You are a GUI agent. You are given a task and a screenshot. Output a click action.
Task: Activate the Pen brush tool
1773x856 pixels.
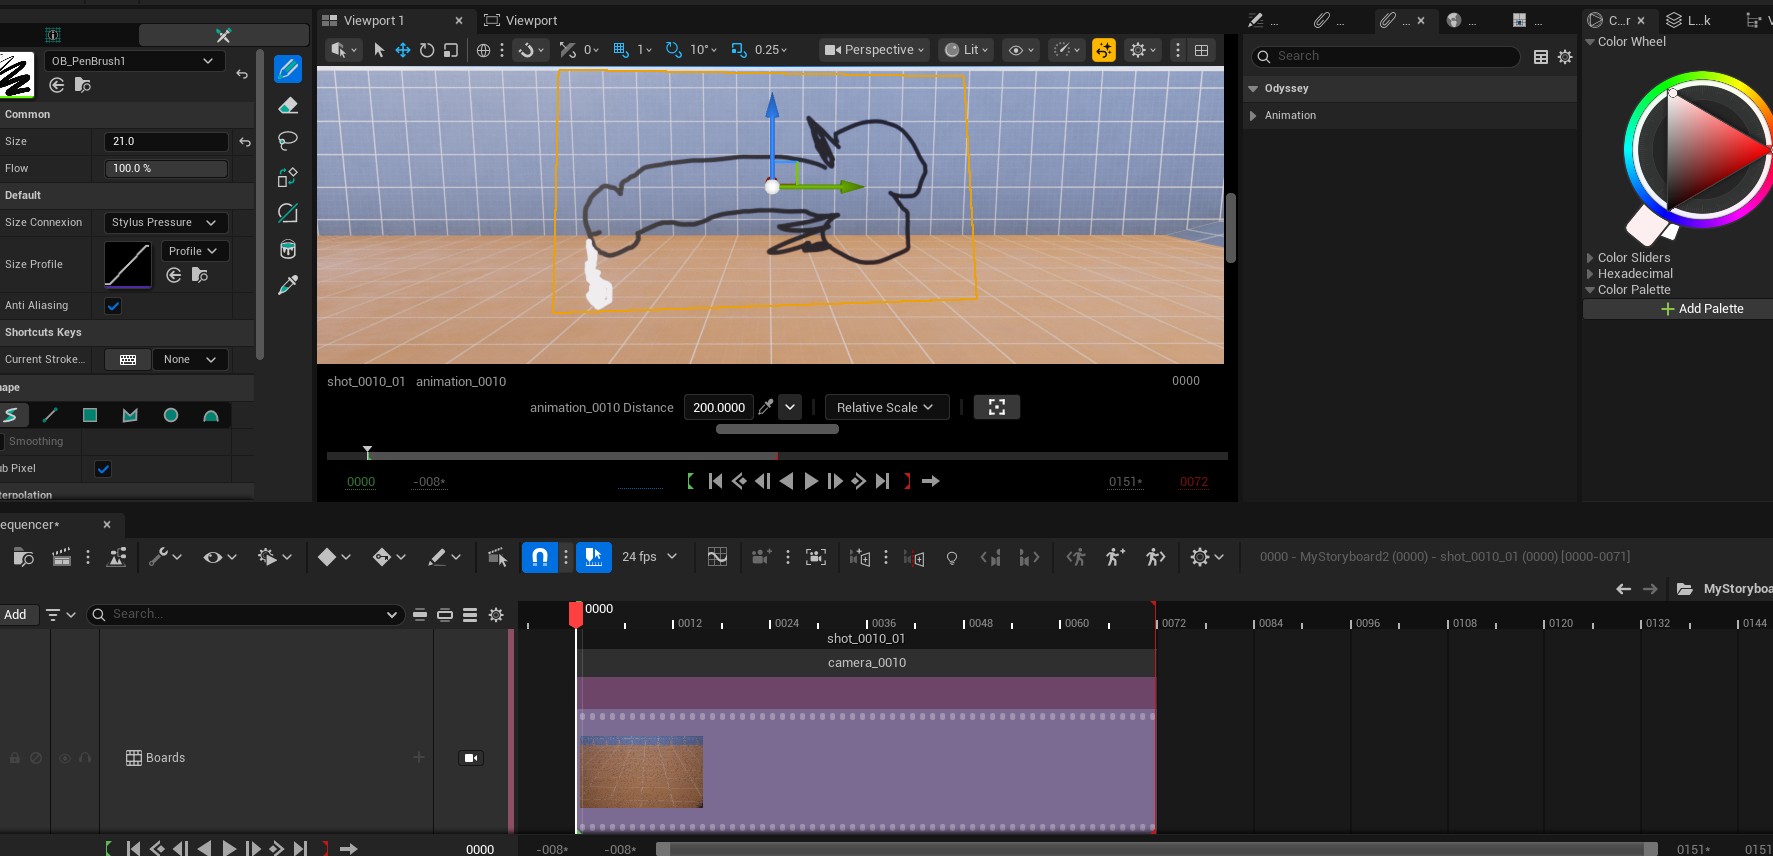pos(288,69)
